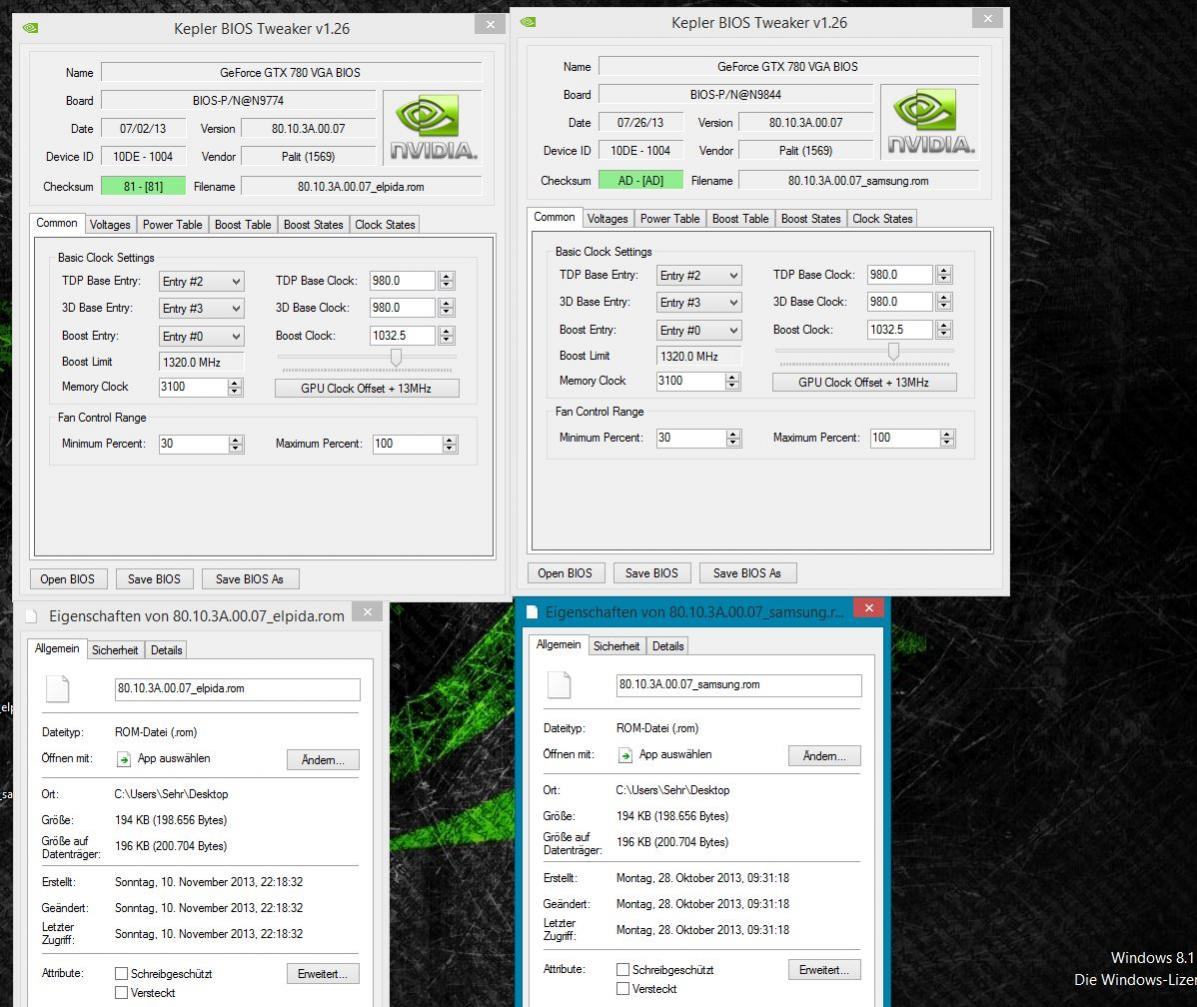Click GPU Clock Offset + 13MHz in left tweaker
Screen dimensions: 1197x1007
pyautogui.click(x=366, y=389)
